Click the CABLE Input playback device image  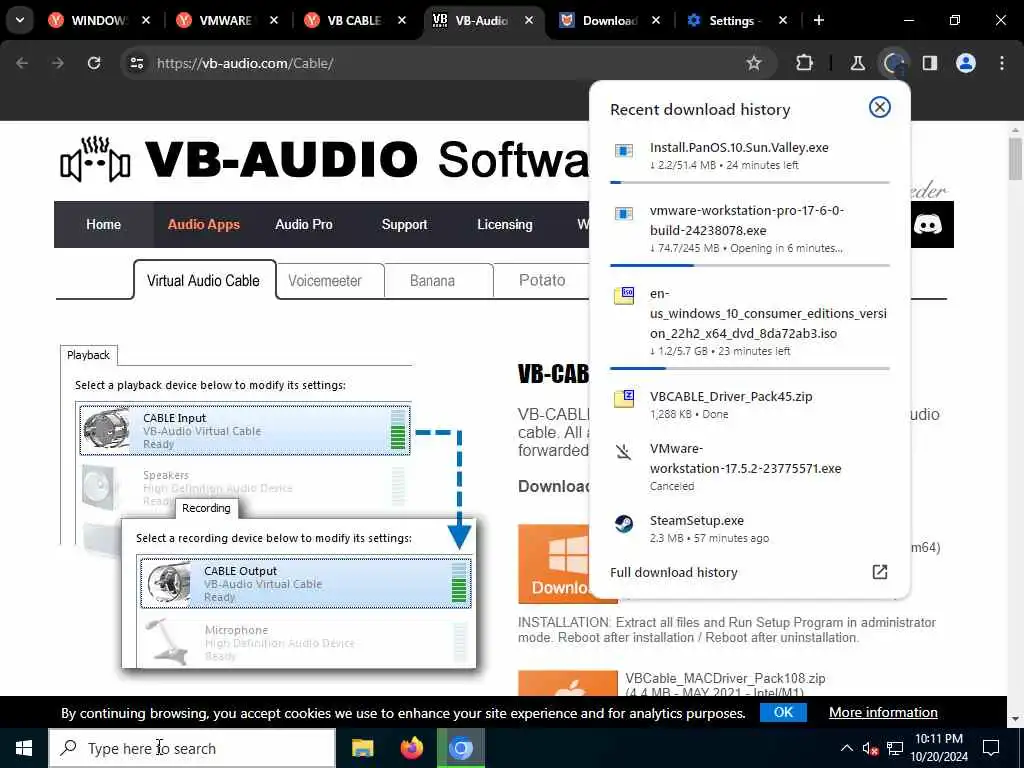click(x=106, y=430)
